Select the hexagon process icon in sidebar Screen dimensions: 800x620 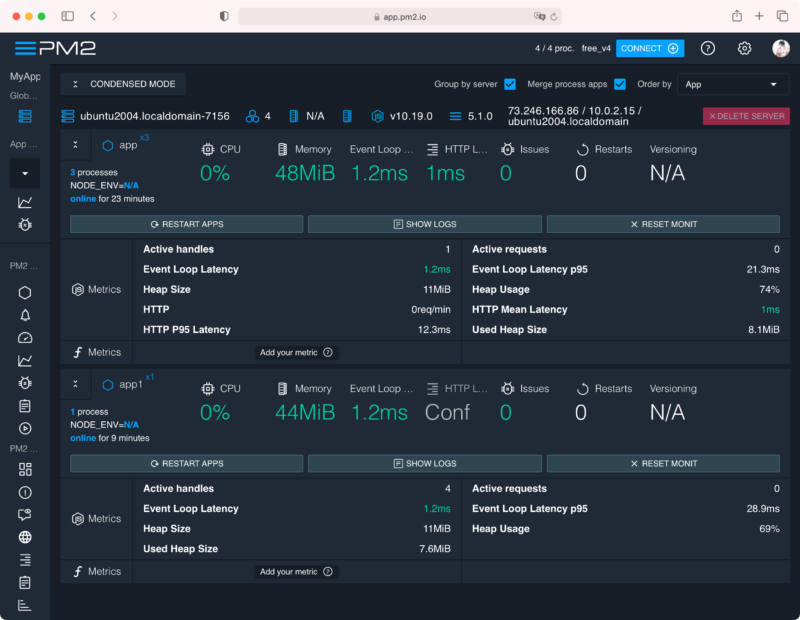(x=25, y=293)
